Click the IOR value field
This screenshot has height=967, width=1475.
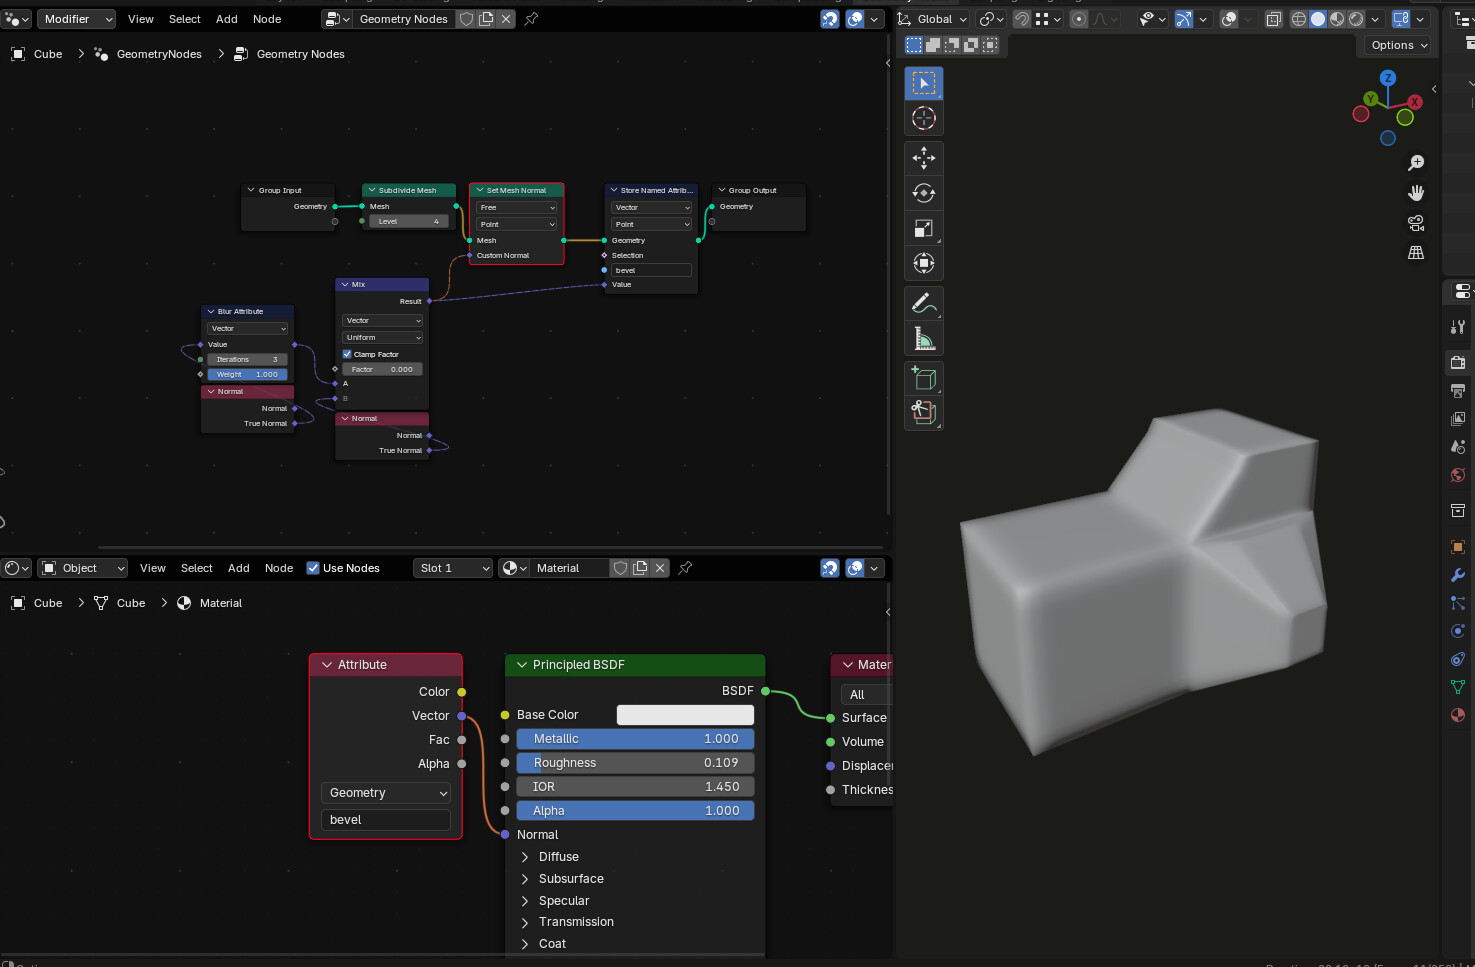point(635,787)
